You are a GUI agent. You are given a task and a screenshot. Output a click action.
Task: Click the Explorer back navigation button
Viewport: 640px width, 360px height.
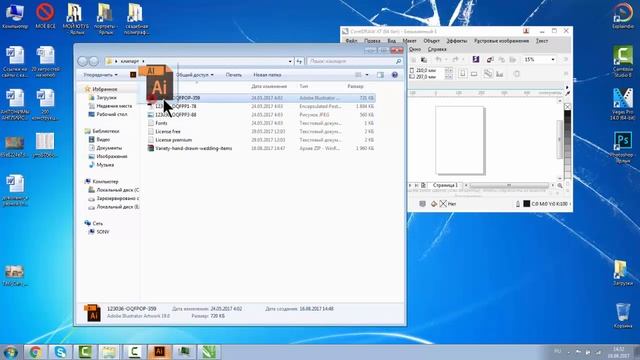pyautogui.click(x=83, y=61)
